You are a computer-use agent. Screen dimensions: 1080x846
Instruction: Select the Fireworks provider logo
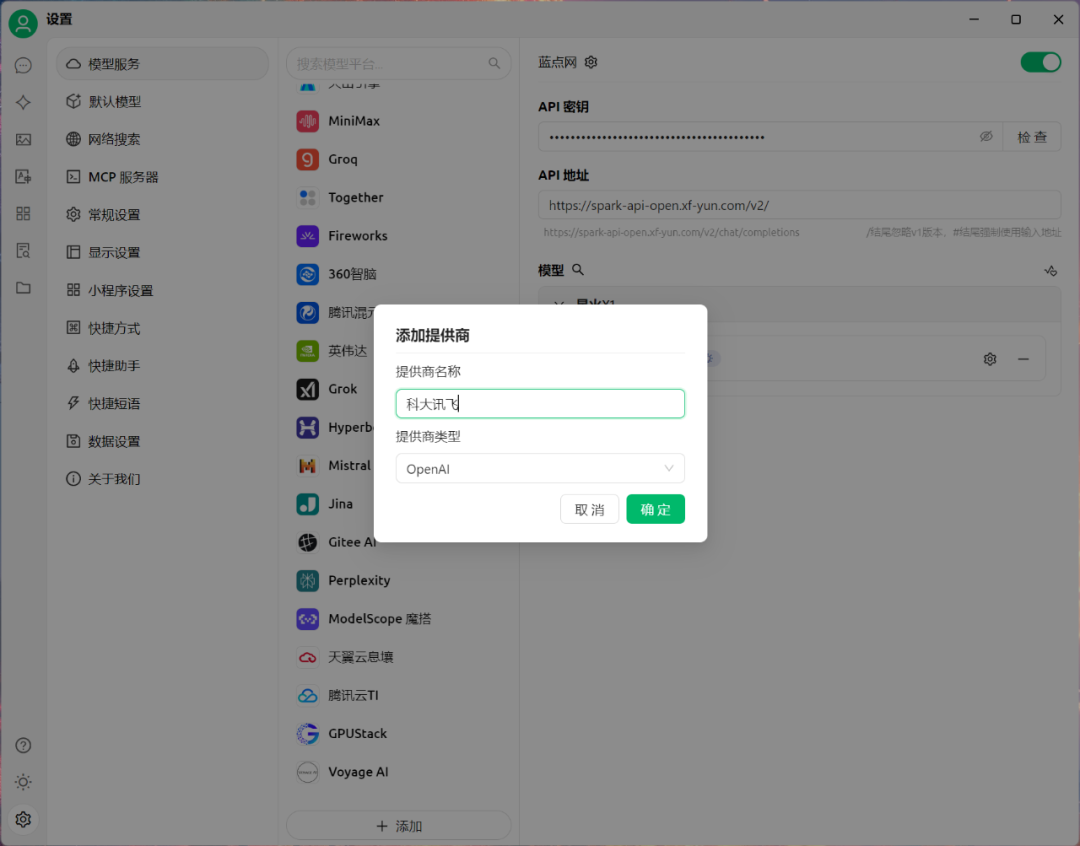[308, 236]
